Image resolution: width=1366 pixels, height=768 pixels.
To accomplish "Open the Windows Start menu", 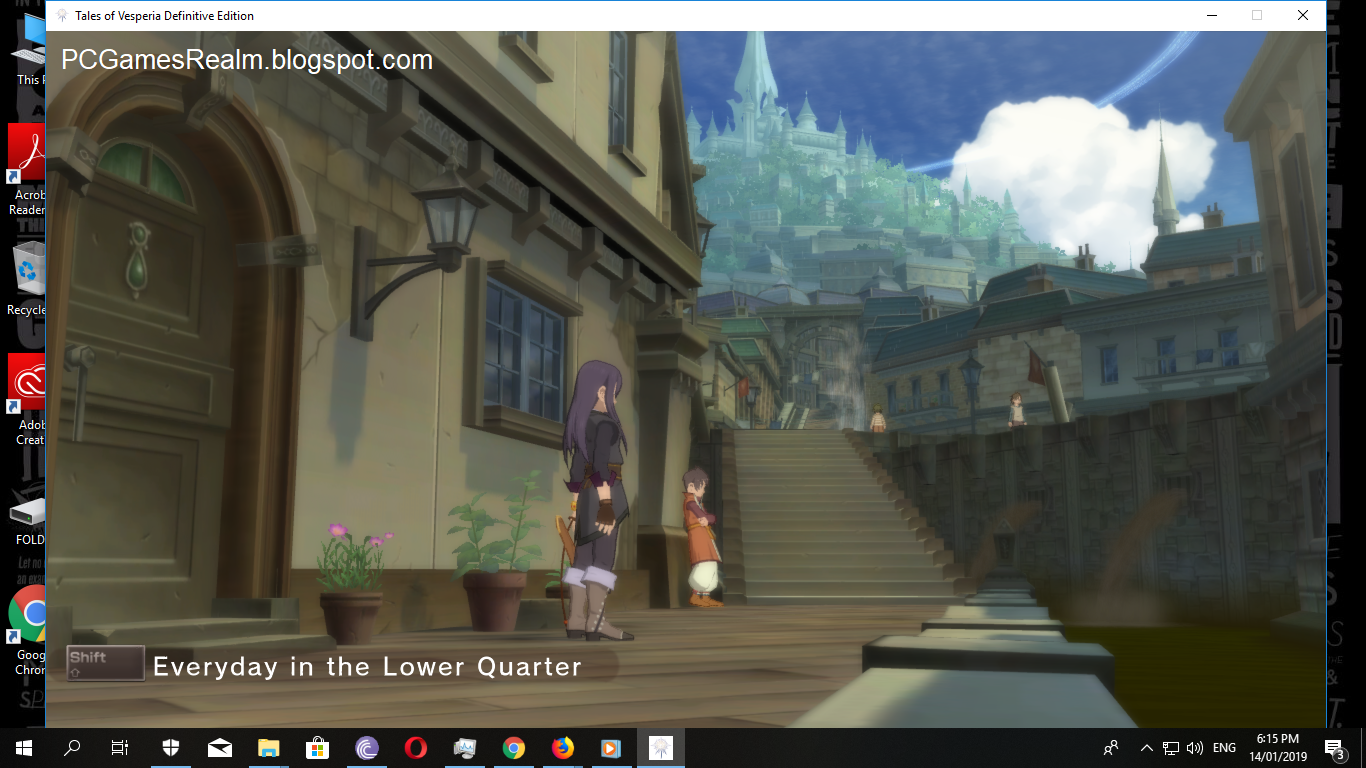I will (x=23, y=747).
